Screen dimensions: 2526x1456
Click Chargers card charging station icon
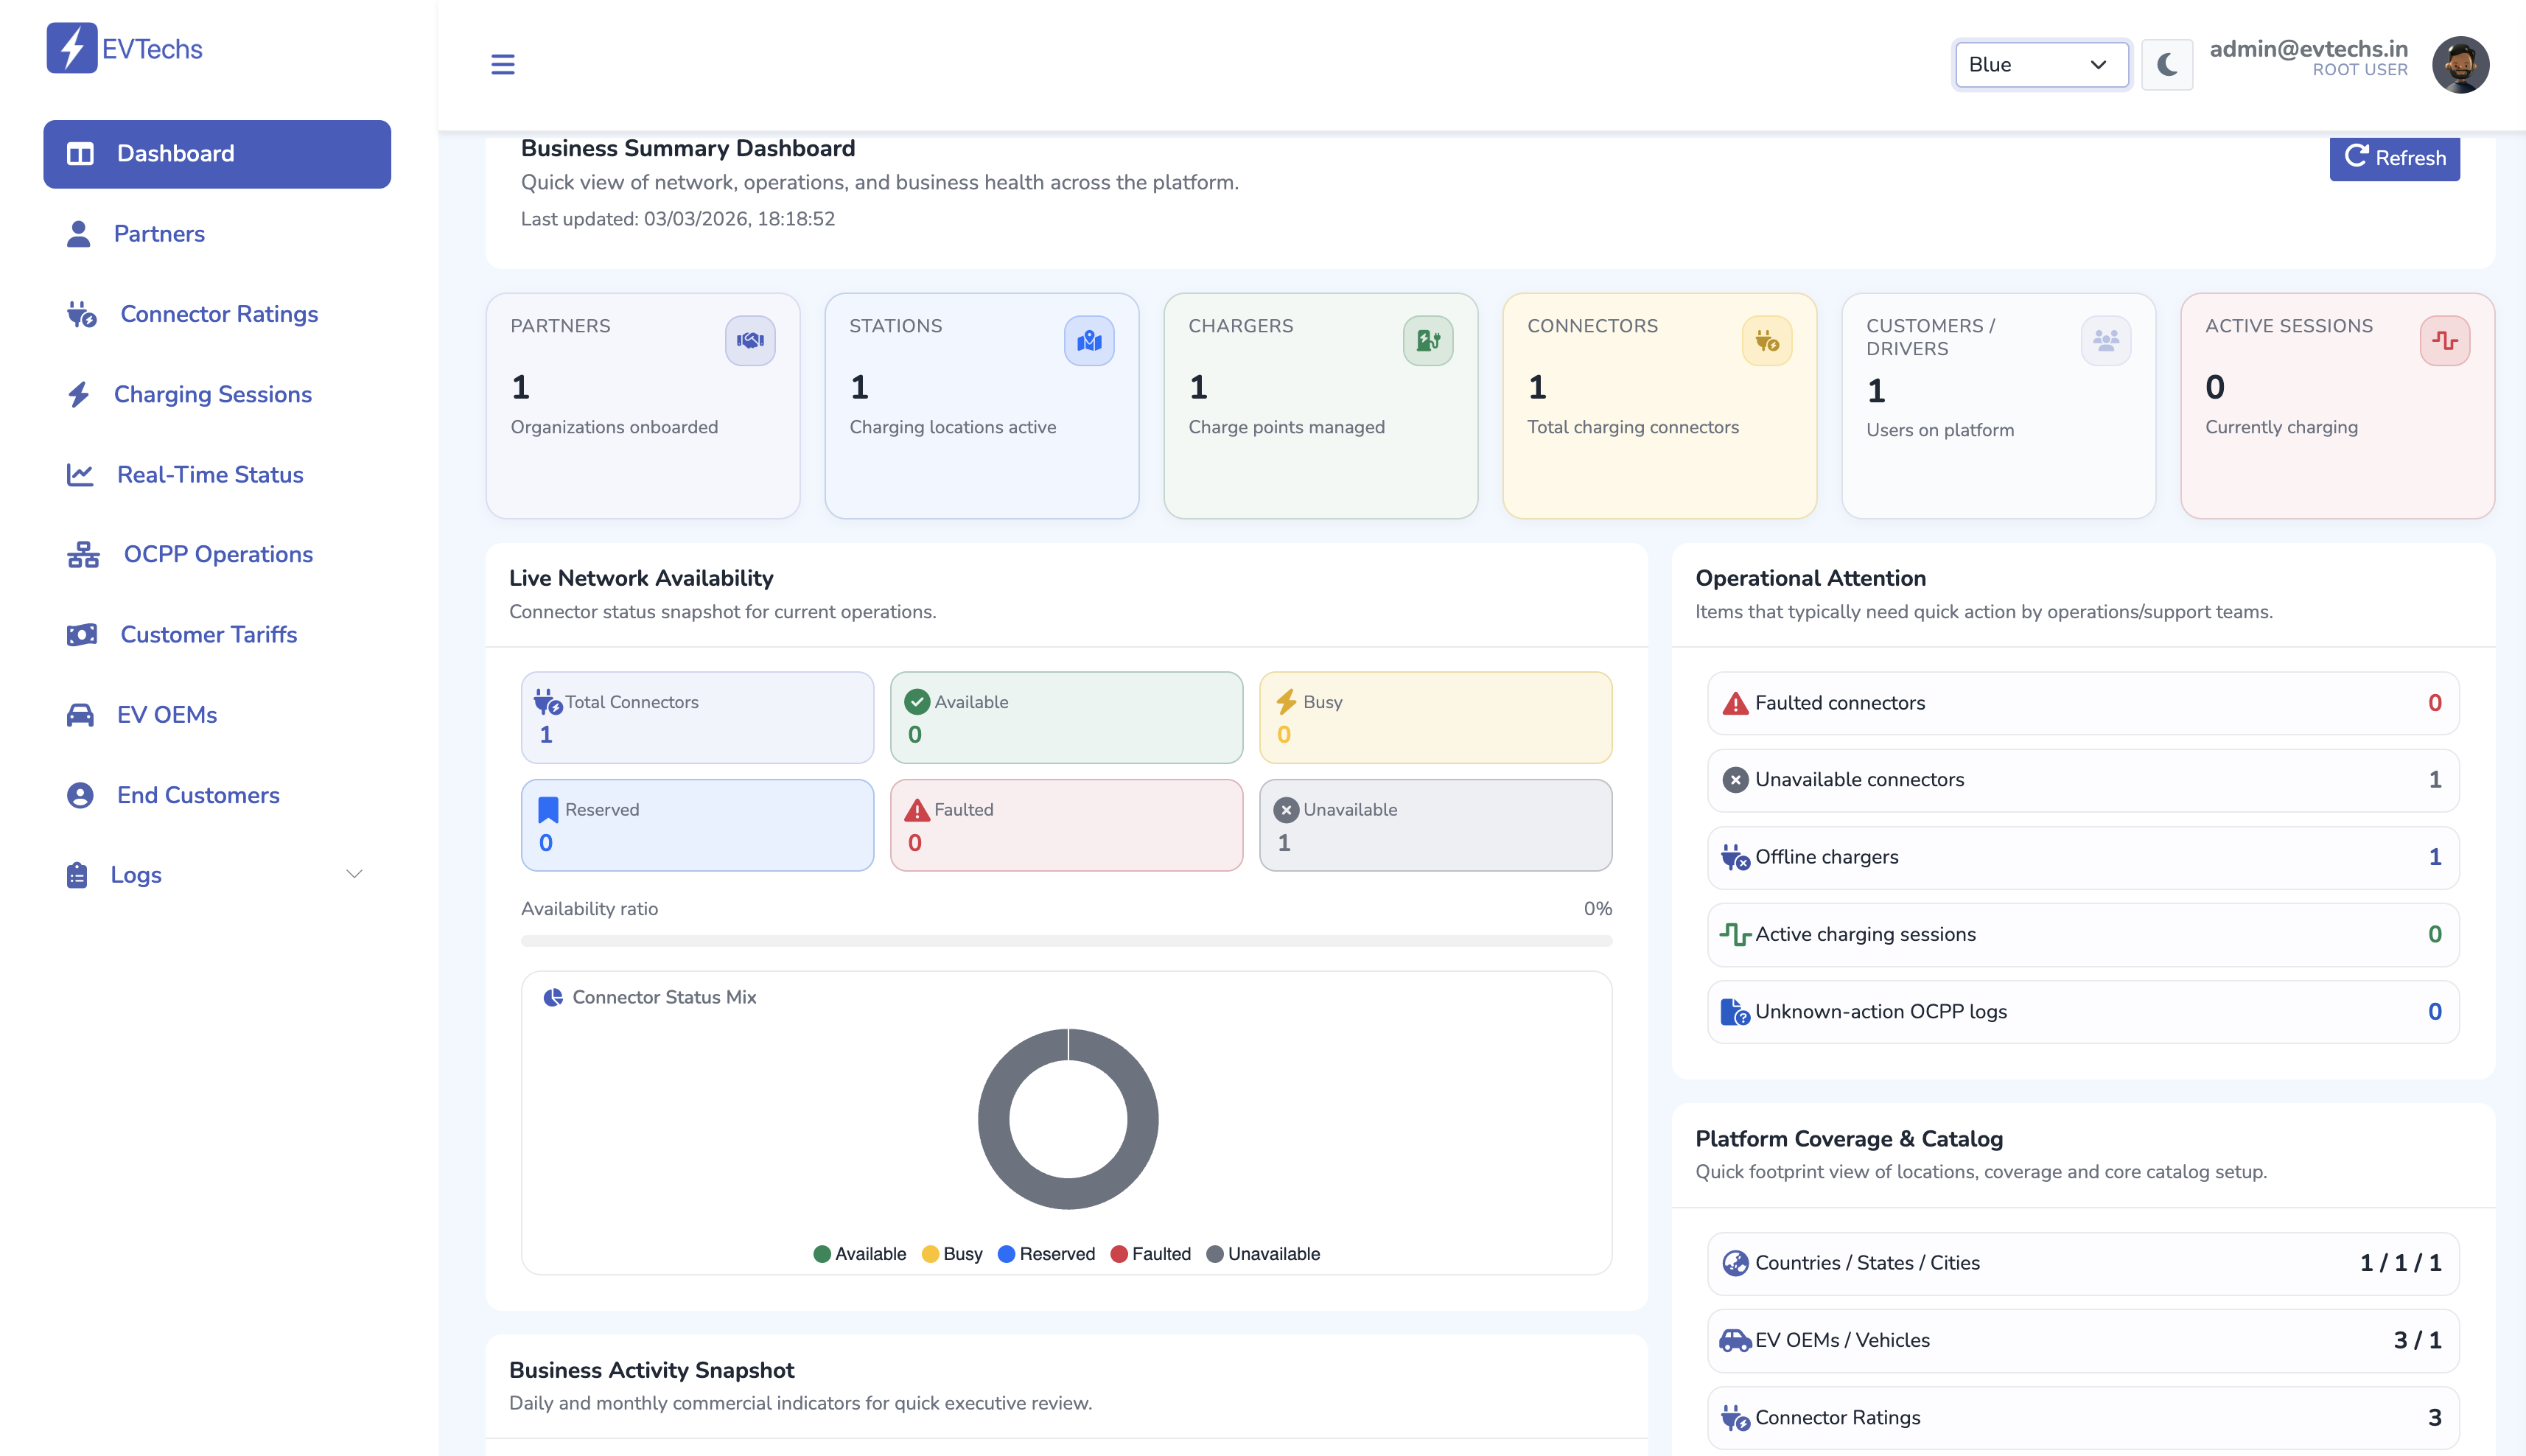pyautogui.click(x=1428, y=341)
